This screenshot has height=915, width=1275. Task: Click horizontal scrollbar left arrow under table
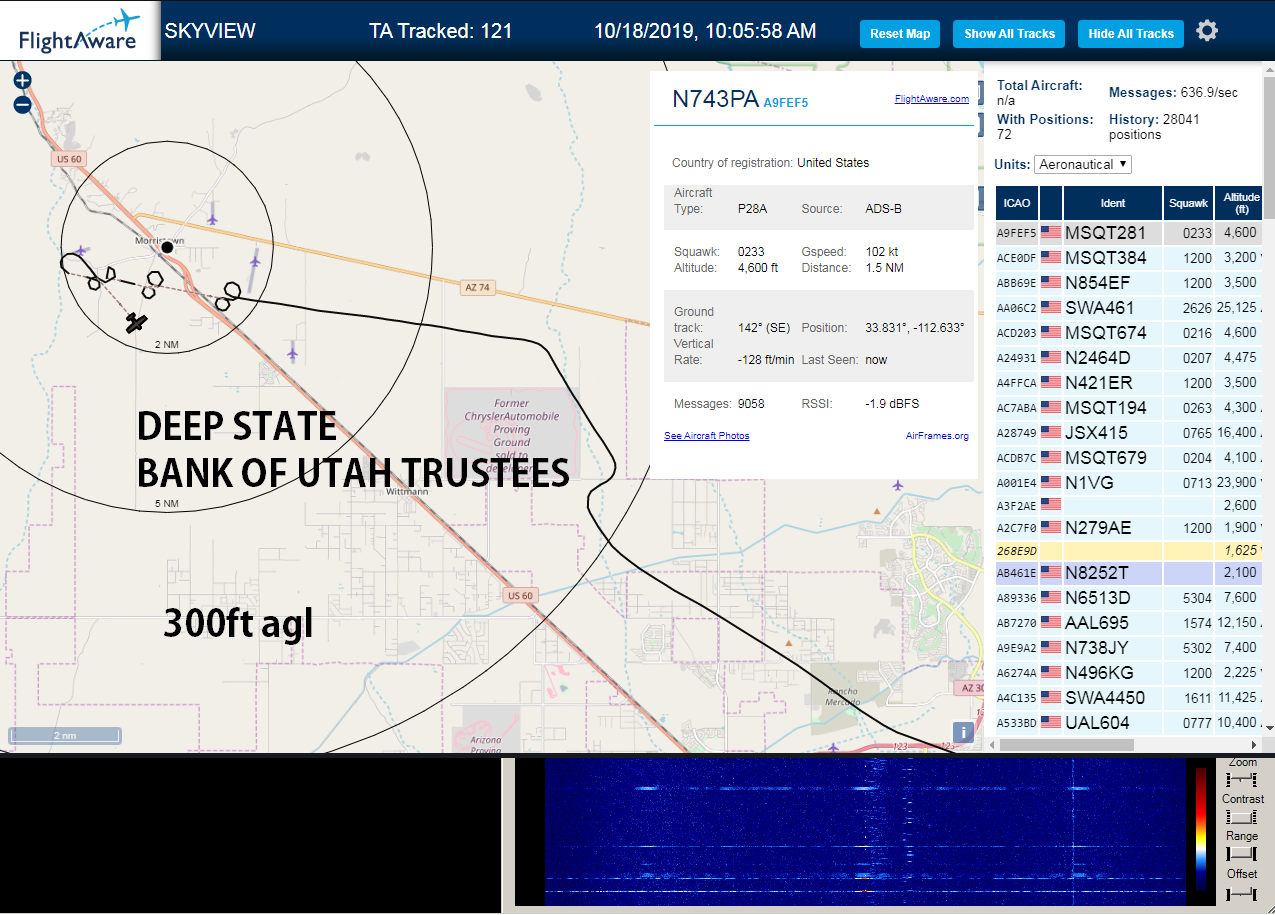coord(993,745)
